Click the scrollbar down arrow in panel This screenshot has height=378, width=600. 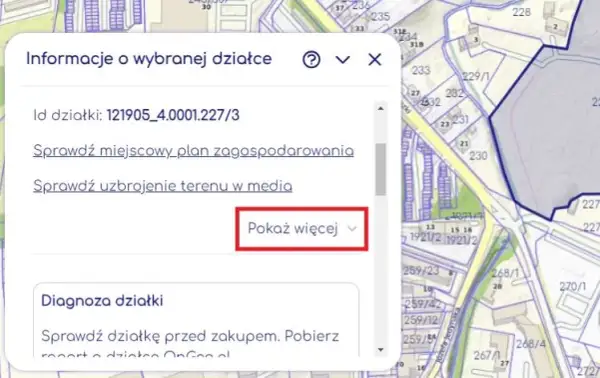380,349
